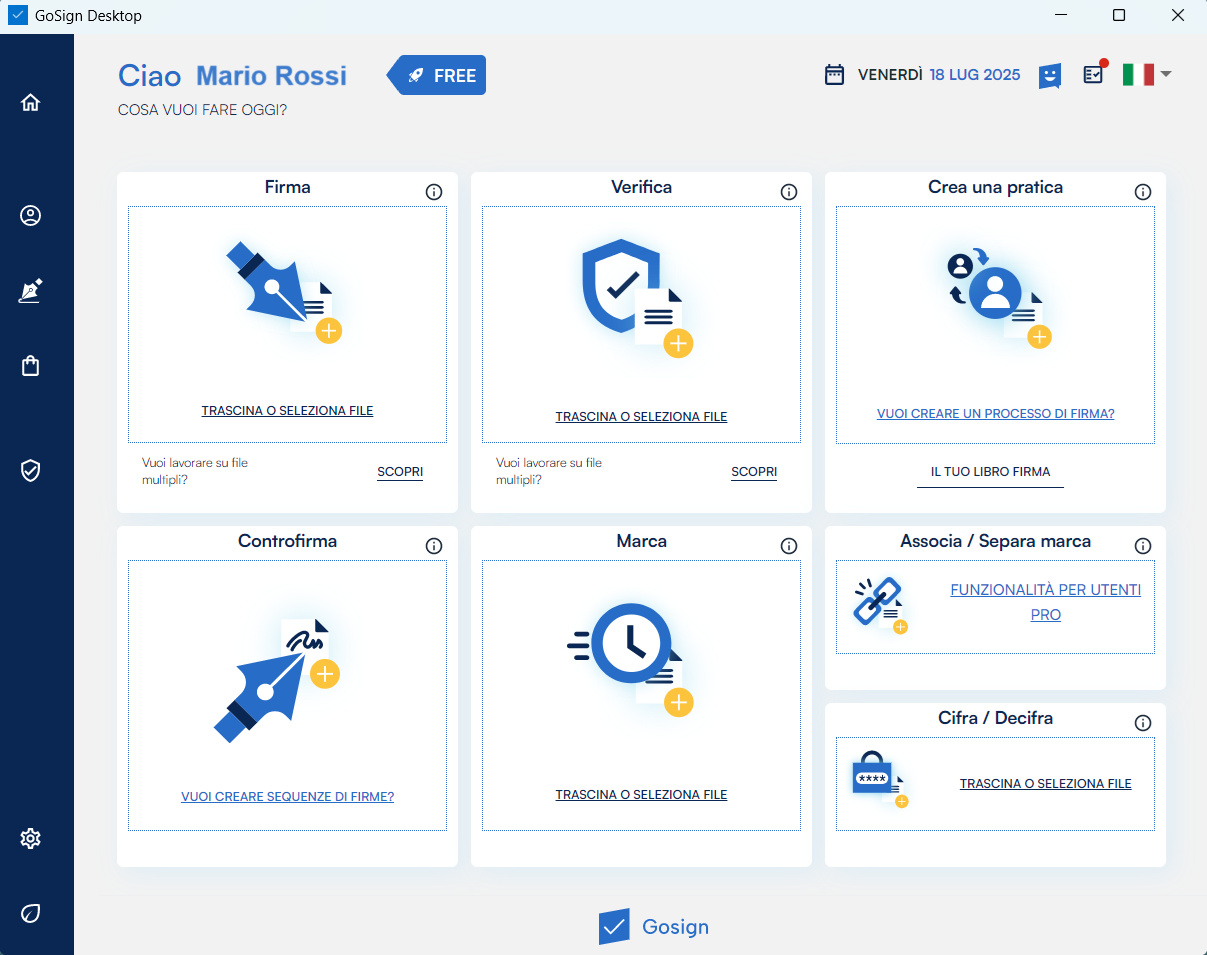
Task: Show info for the Marca card
Action: [x=789, y=546]
